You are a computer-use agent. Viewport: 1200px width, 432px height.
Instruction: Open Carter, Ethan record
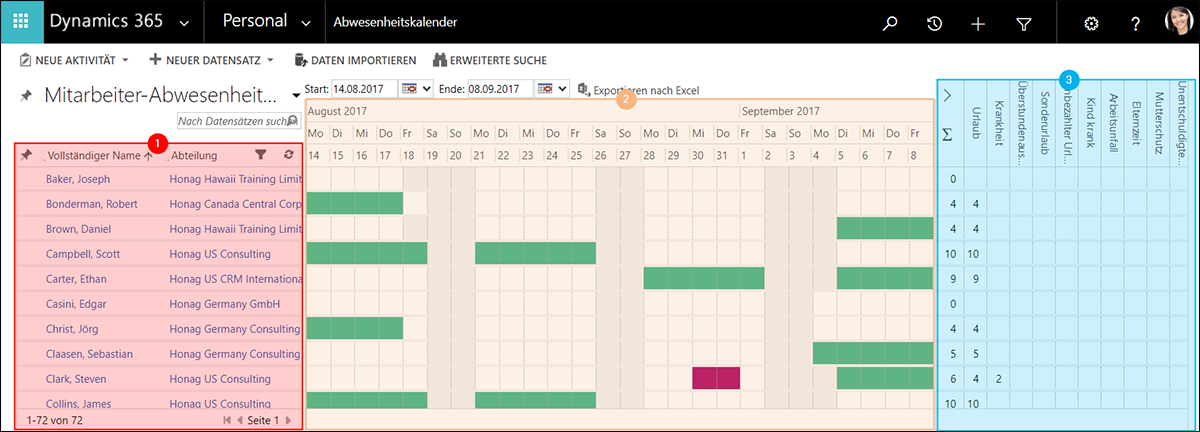tap(76, 279)
